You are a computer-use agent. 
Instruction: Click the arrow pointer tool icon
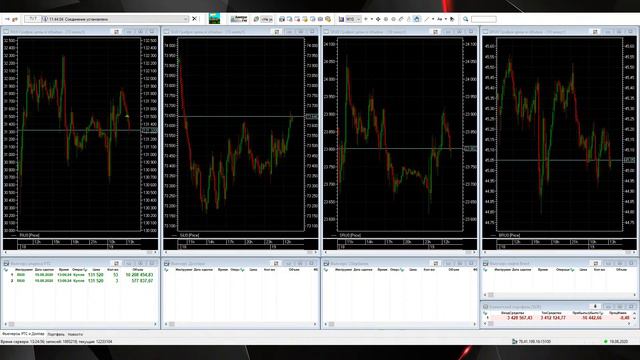tap(452, 19)
